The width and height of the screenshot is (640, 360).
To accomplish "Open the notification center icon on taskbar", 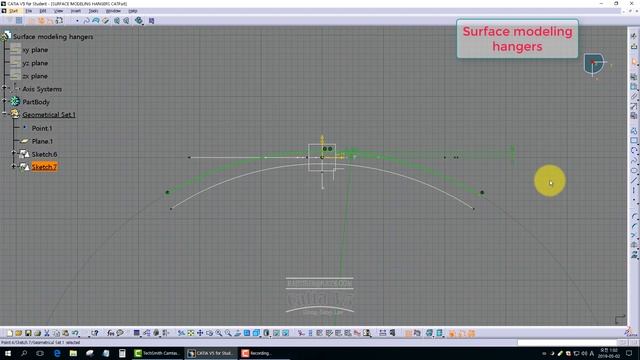I will 629,353.
